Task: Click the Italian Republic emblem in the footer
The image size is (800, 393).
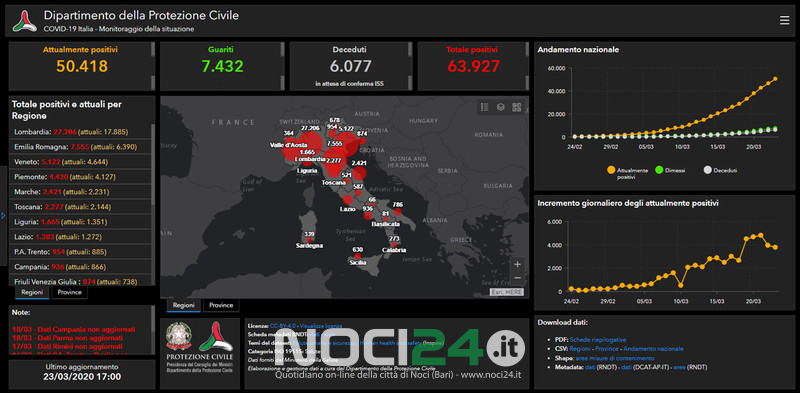Action: [179, 336]
